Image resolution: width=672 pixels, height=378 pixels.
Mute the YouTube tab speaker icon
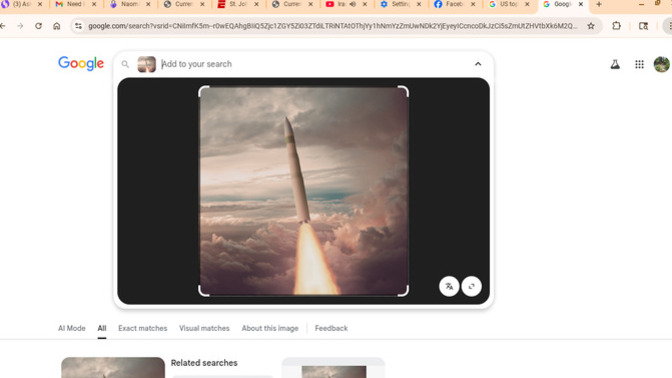[x=353, y=4]
